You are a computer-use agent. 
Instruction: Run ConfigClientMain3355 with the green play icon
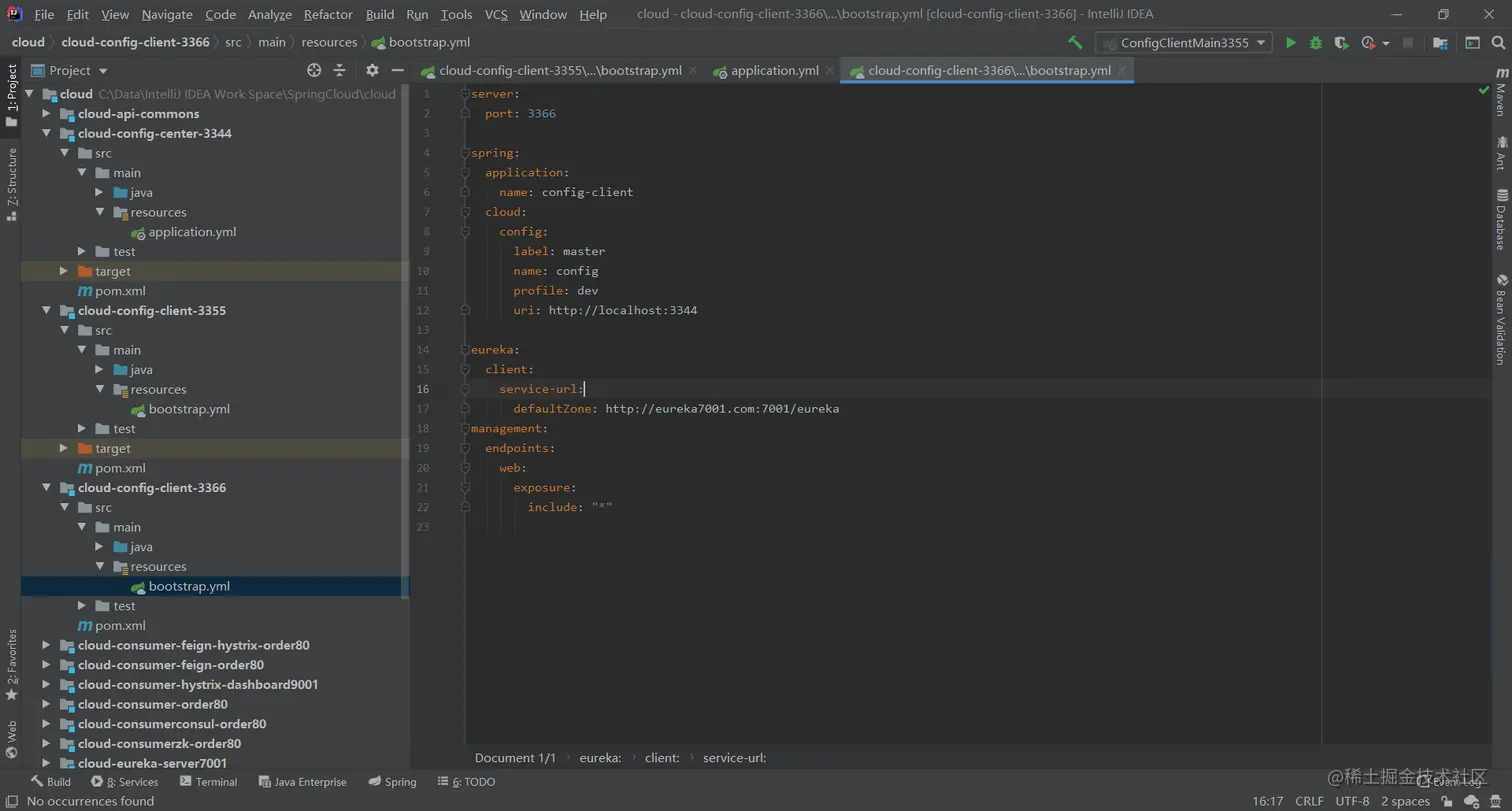[x=1291, y=43]
